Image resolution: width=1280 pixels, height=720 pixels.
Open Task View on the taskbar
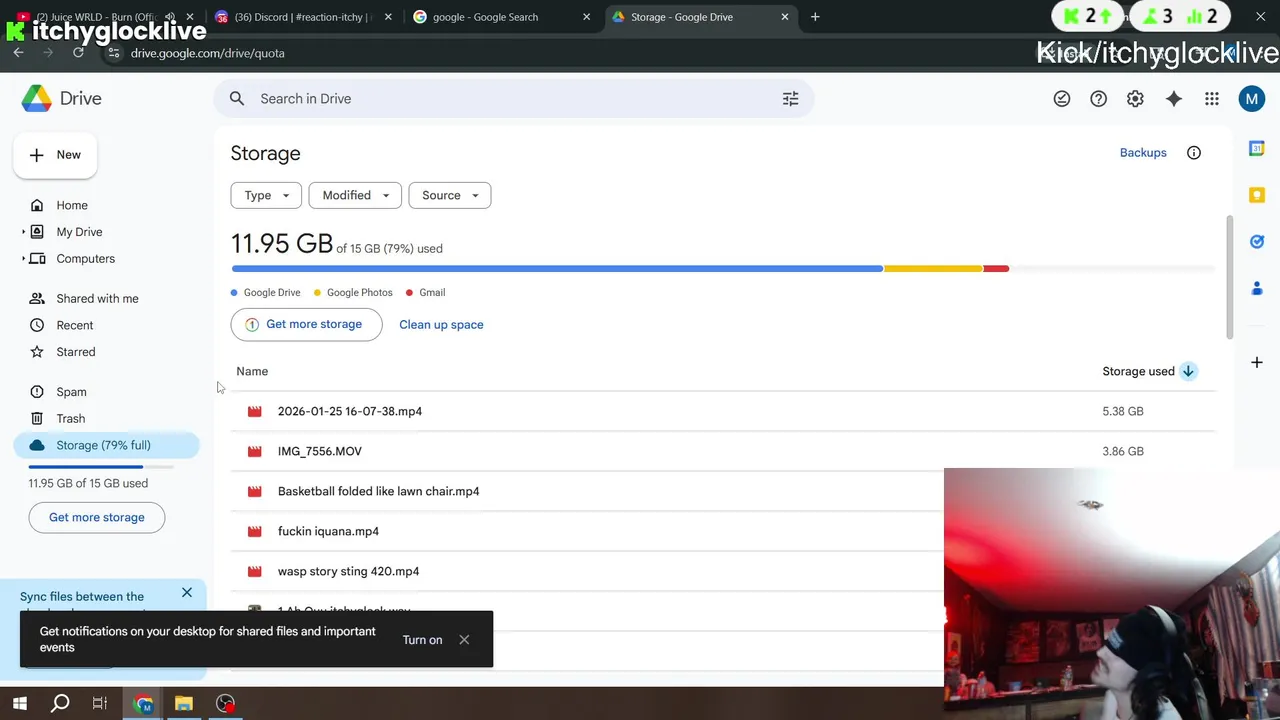(x=100, y=703)
